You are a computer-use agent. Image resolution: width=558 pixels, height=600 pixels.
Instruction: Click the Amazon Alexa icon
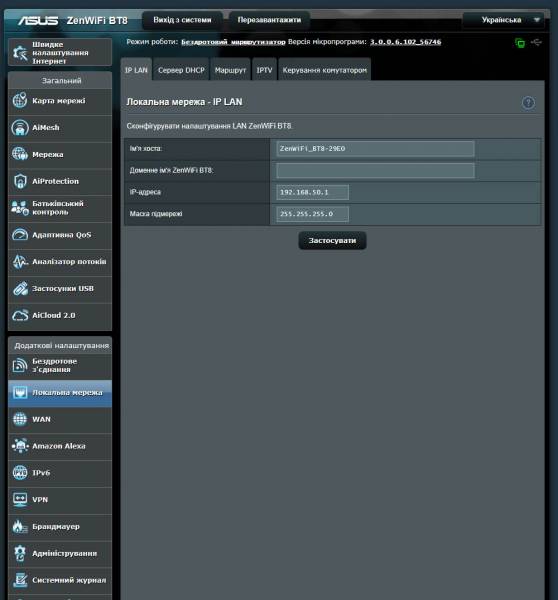pyautogui.click(x=20, y=446)
